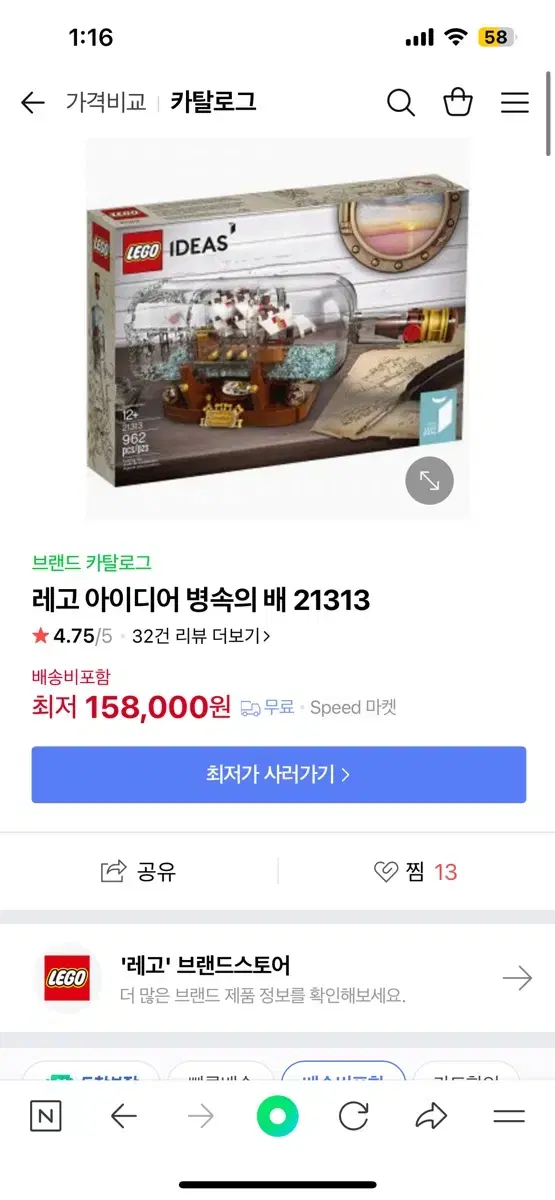This screenshot has height=1200, width=555.
Task: Open 레고 브랜드스토어 arrow
Action: click(x=517, y=978)
